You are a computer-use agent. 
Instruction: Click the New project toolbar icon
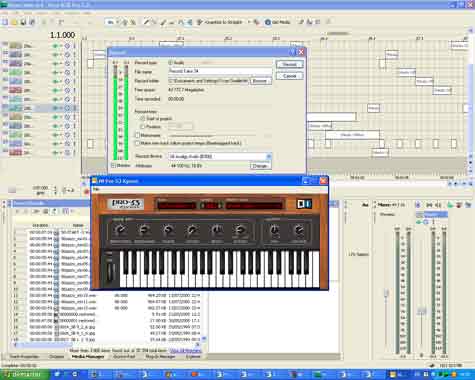(5, 22)
